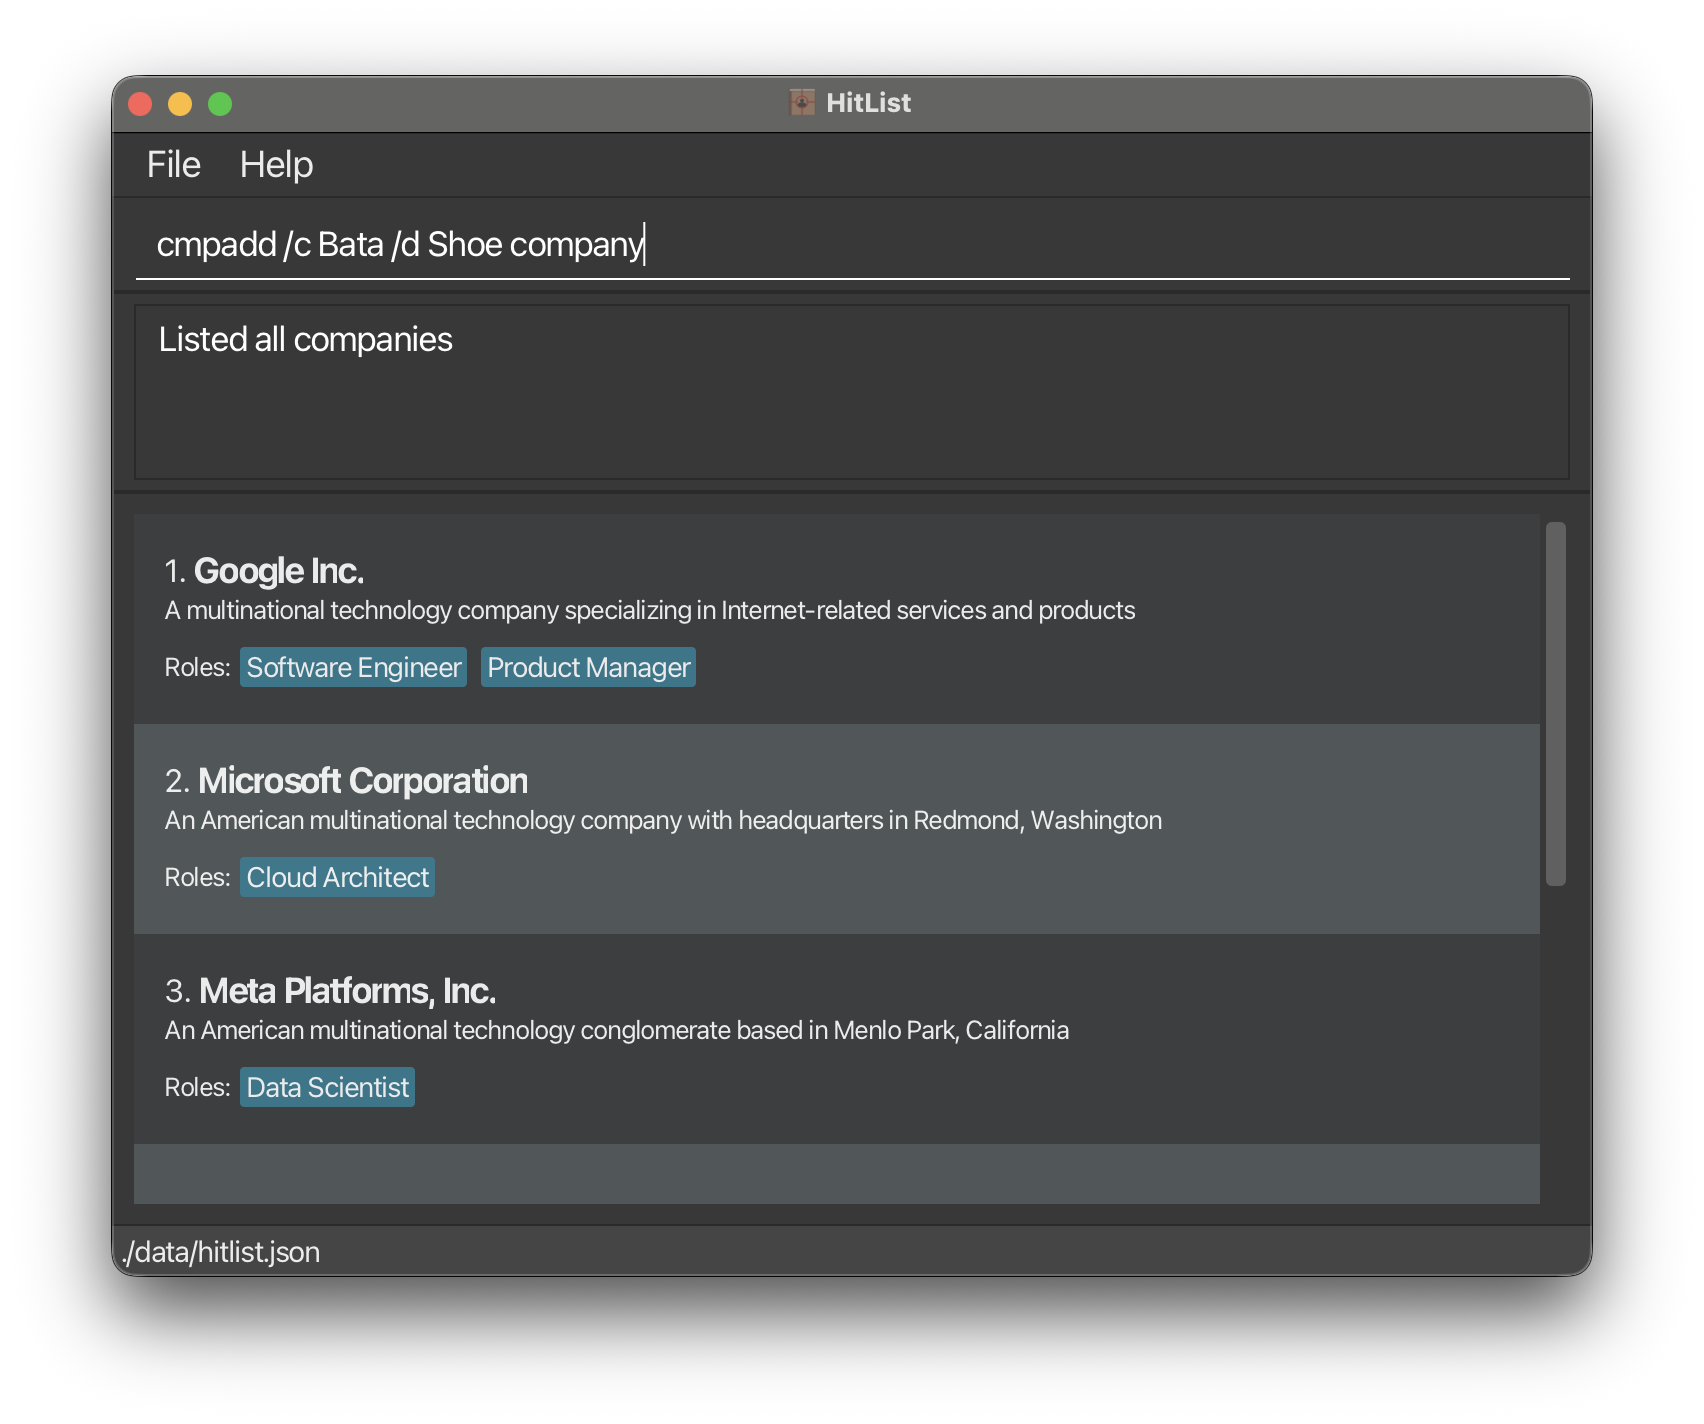This screenshot has width=1704, height=1424.
Task: Click the company list scrollbar thumb
Action: (1556, 704)
